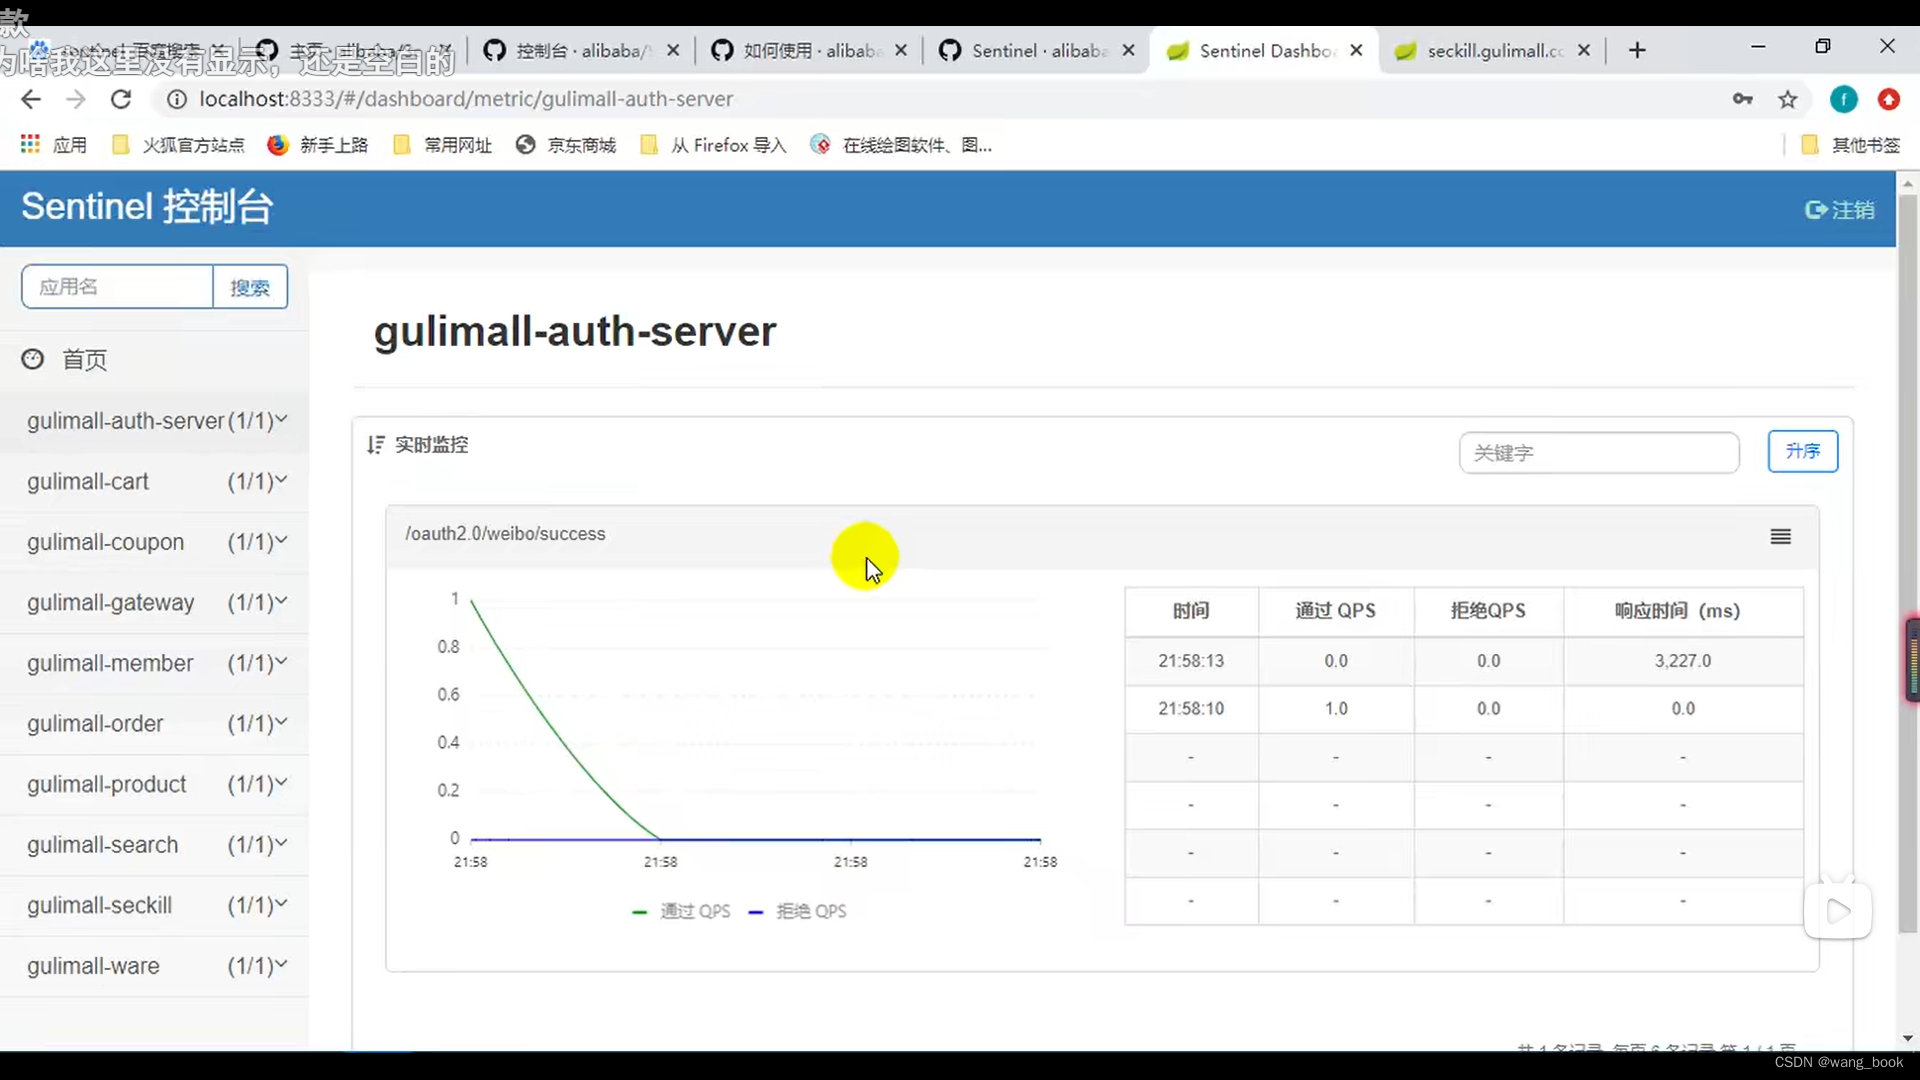Viewport: 1920px width, 1080px height.
Task: Bookmark this page with star icon
Action: coord(1788,99)
